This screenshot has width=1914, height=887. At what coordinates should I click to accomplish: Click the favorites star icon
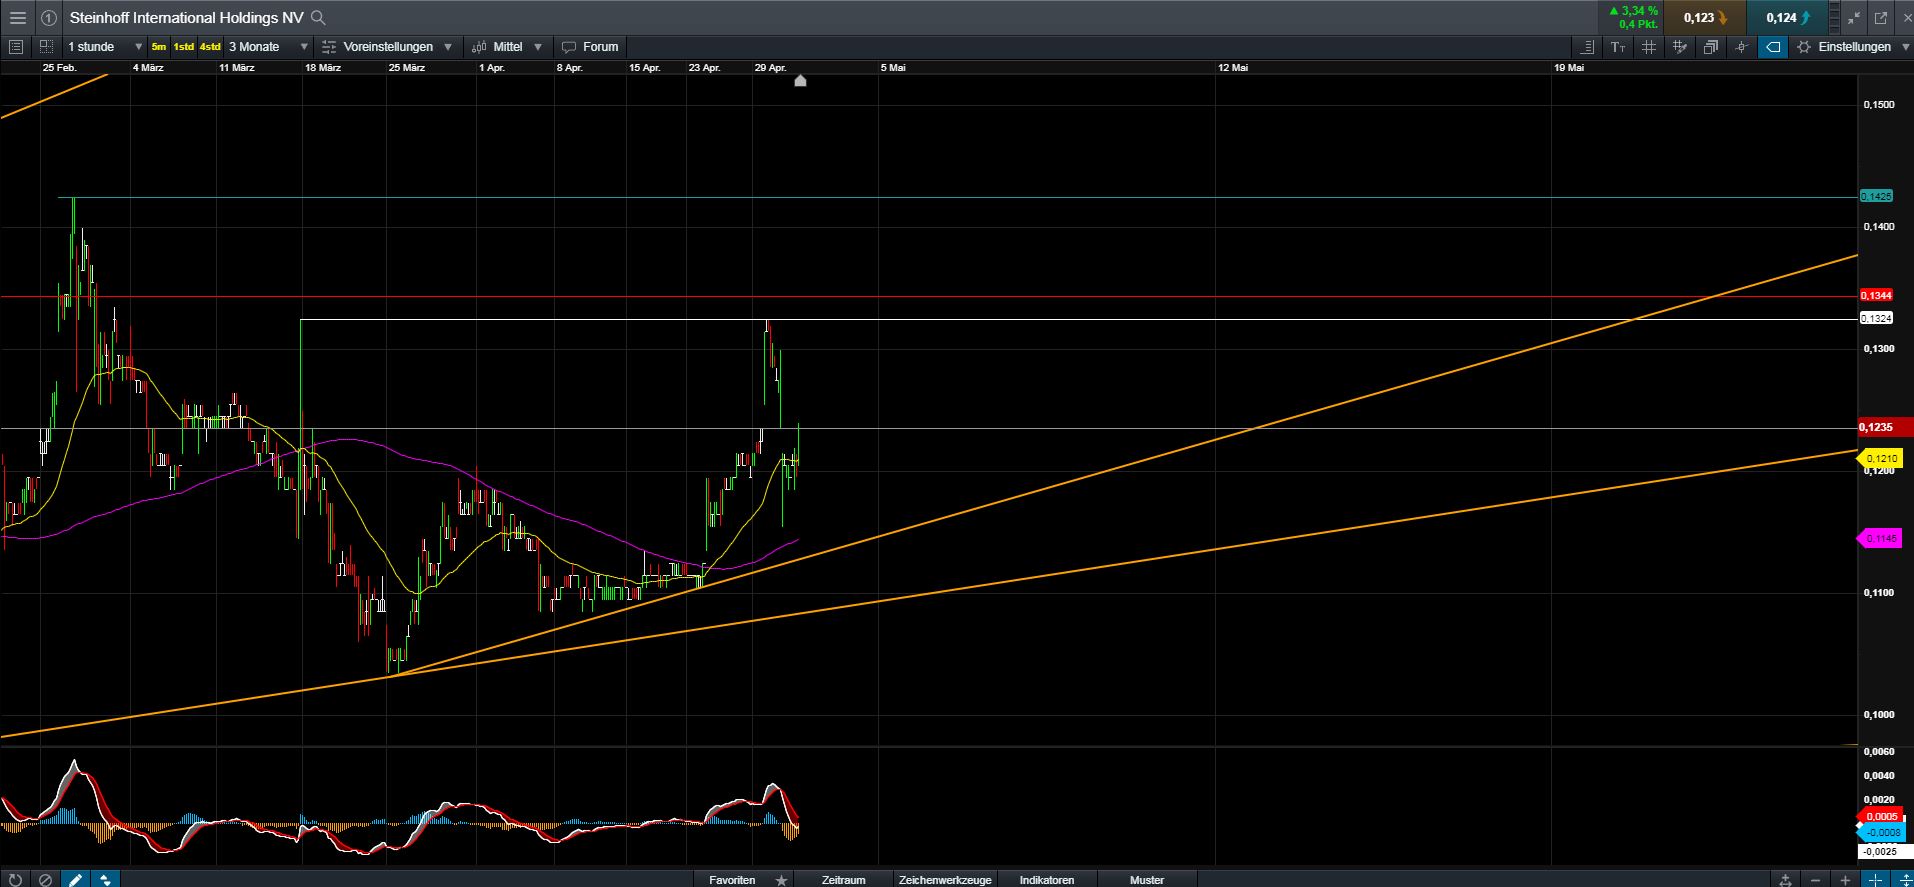[x=781, y=880]
